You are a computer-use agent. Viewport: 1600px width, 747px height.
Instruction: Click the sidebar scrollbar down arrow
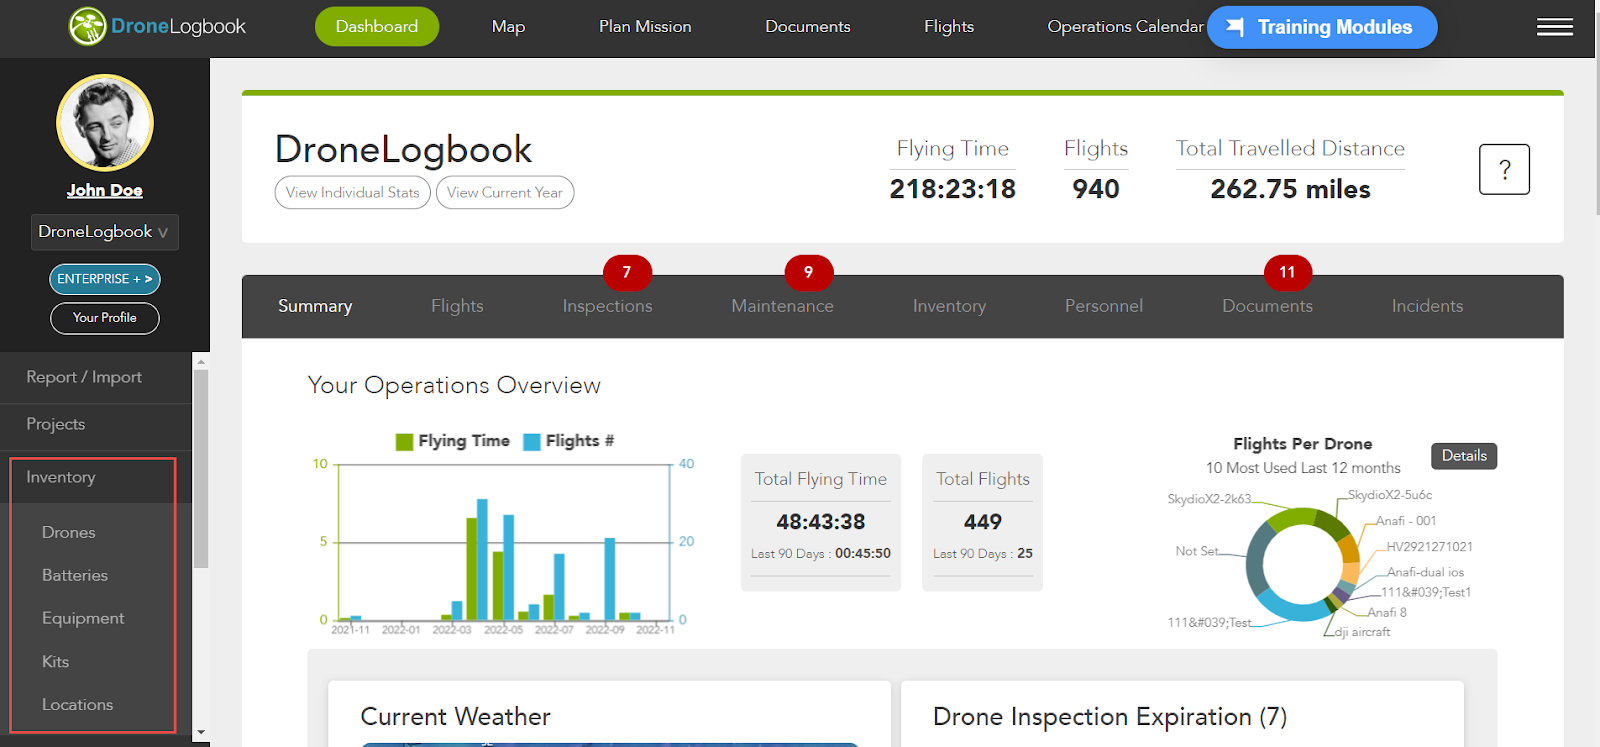[201, 732]
